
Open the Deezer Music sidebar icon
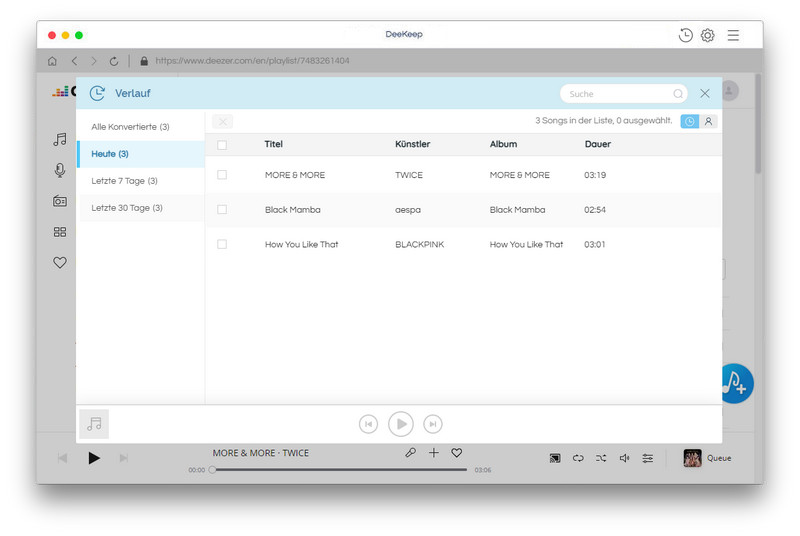click(x=60, y=139)
